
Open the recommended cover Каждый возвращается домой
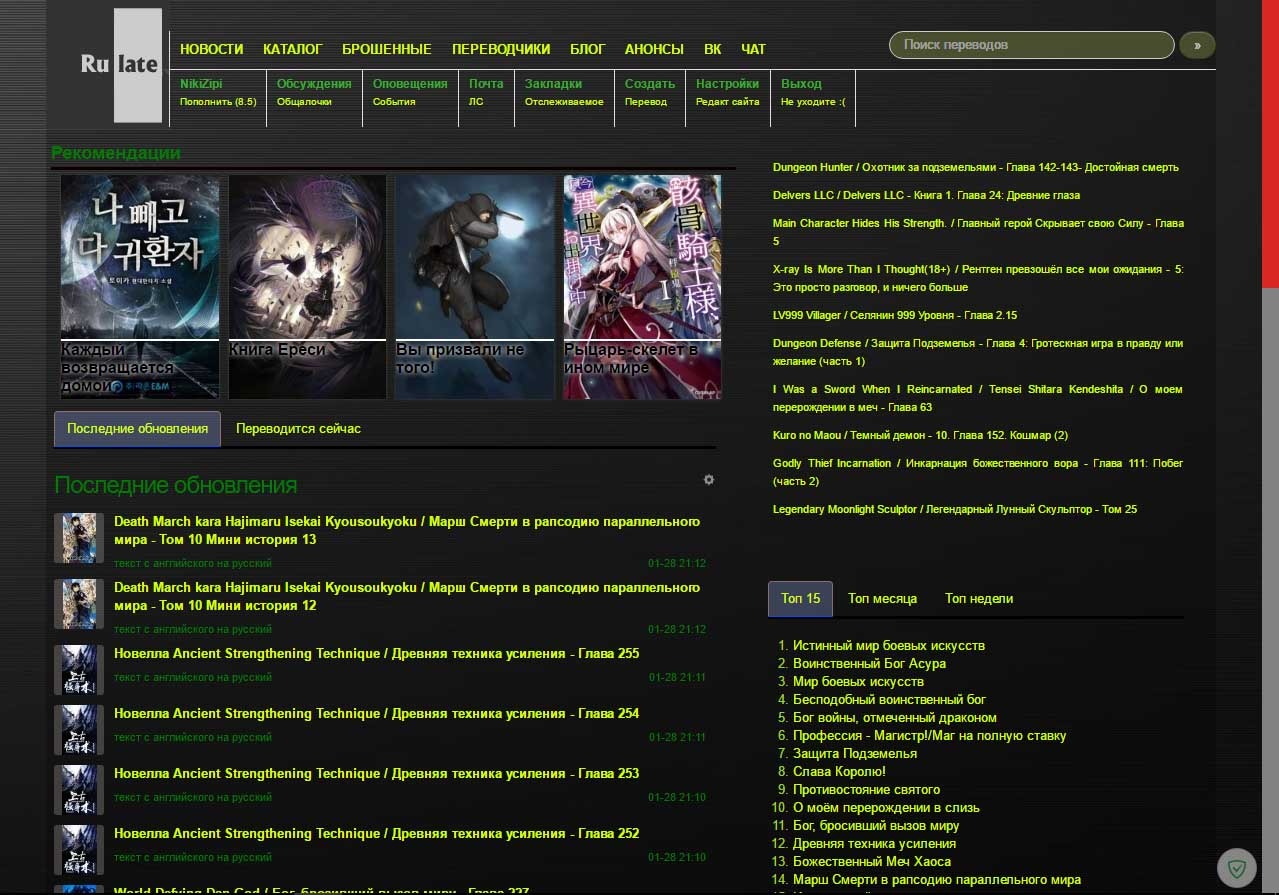pyautogui.click(x=140, y=287)
